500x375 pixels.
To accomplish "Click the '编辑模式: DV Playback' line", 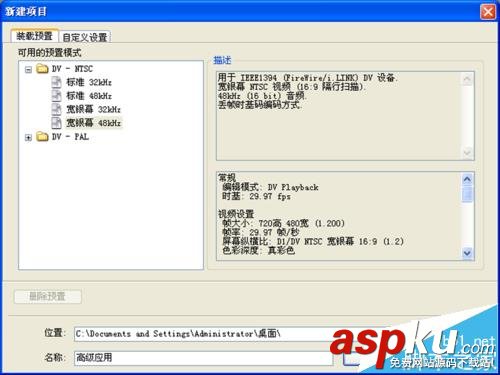I will (270, 187).
